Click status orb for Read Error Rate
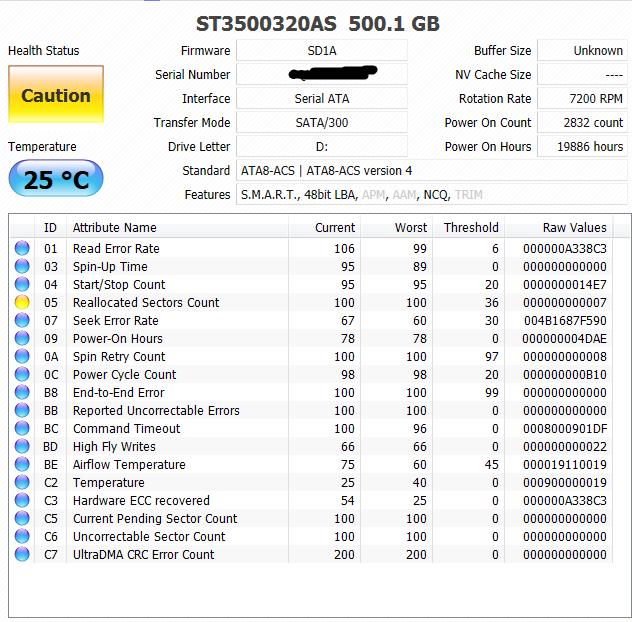Image resolution: width=632 pixels, height=622 pixels. tap(22, 248)
